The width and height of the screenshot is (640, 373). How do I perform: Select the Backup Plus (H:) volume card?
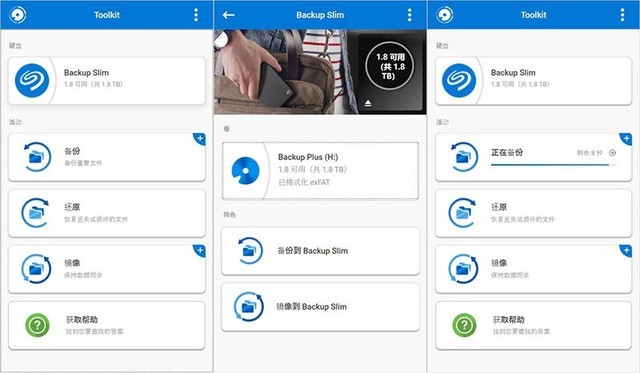tap(320, 171)
